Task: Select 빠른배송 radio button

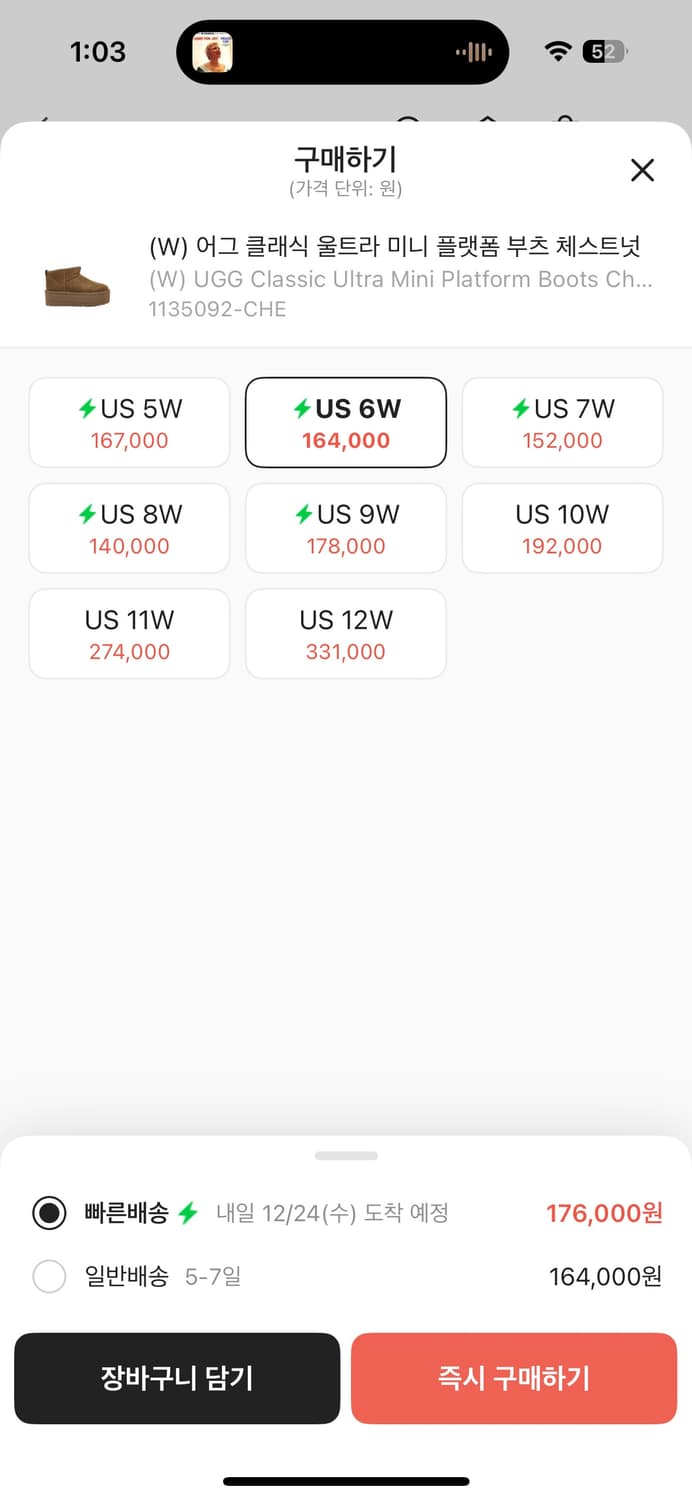Action: [49, 1213]
